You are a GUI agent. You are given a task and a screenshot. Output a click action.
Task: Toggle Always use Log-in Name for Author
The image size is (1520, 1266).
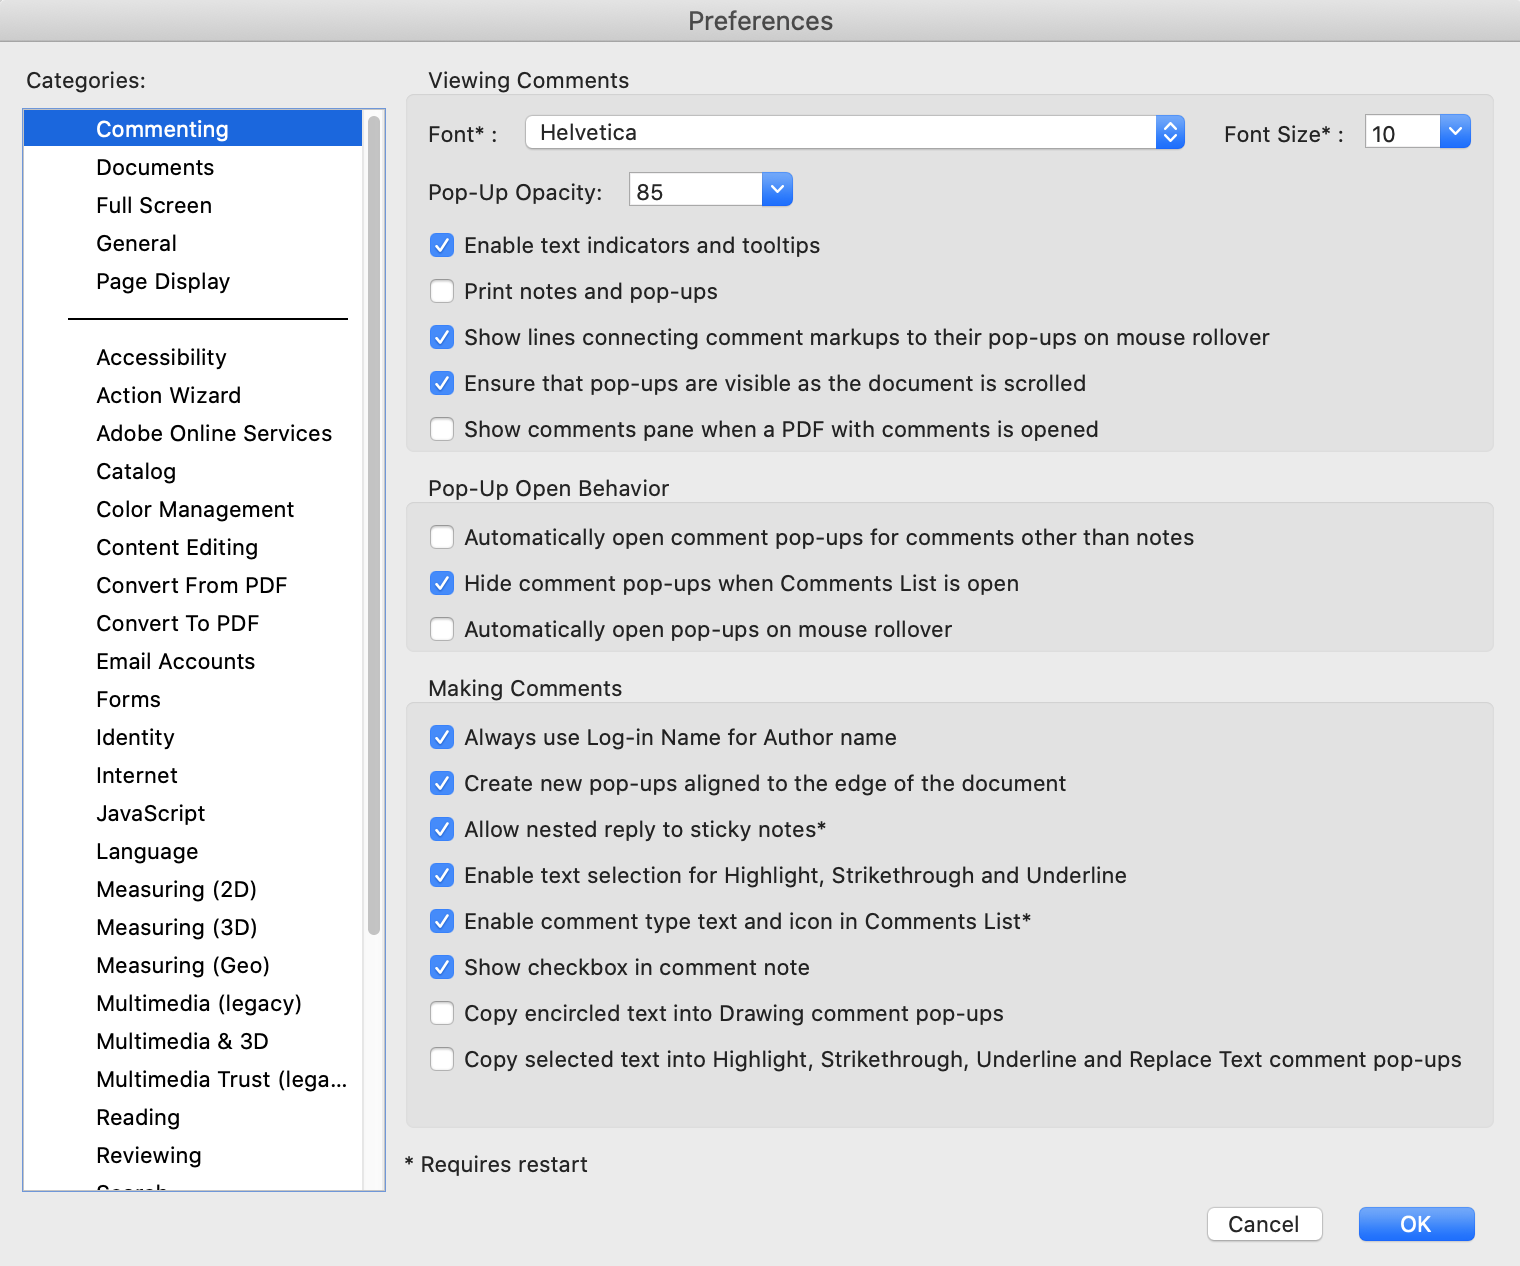(442, 738)
